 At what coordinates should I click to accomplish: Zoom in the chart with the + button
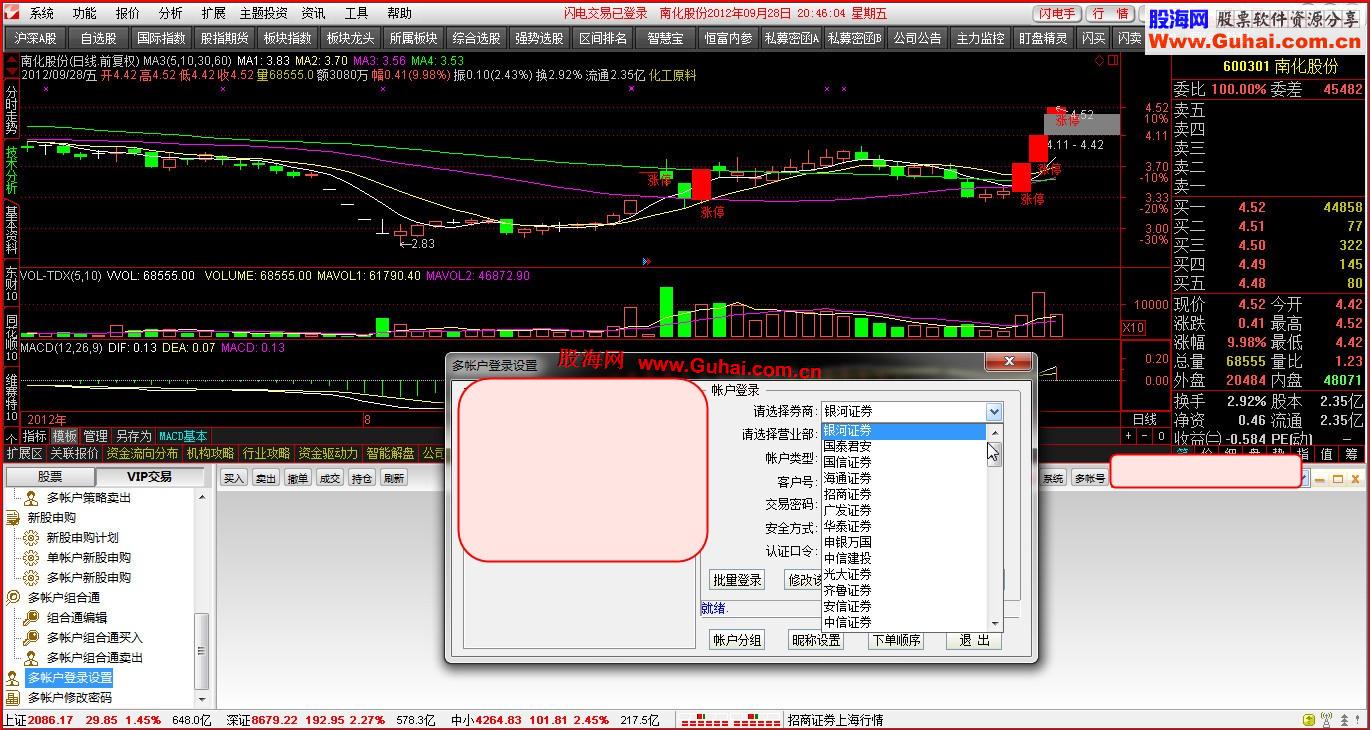click(x=1129, y=436)
